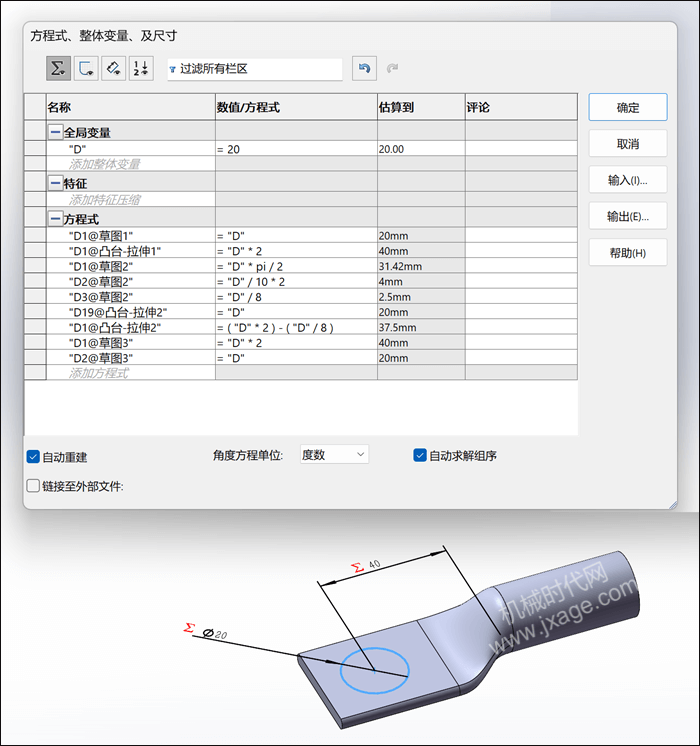Viewport: 700px width, 746px height.
Task: Click the 31.42mm evaluated value
Action: pos(421,266)
